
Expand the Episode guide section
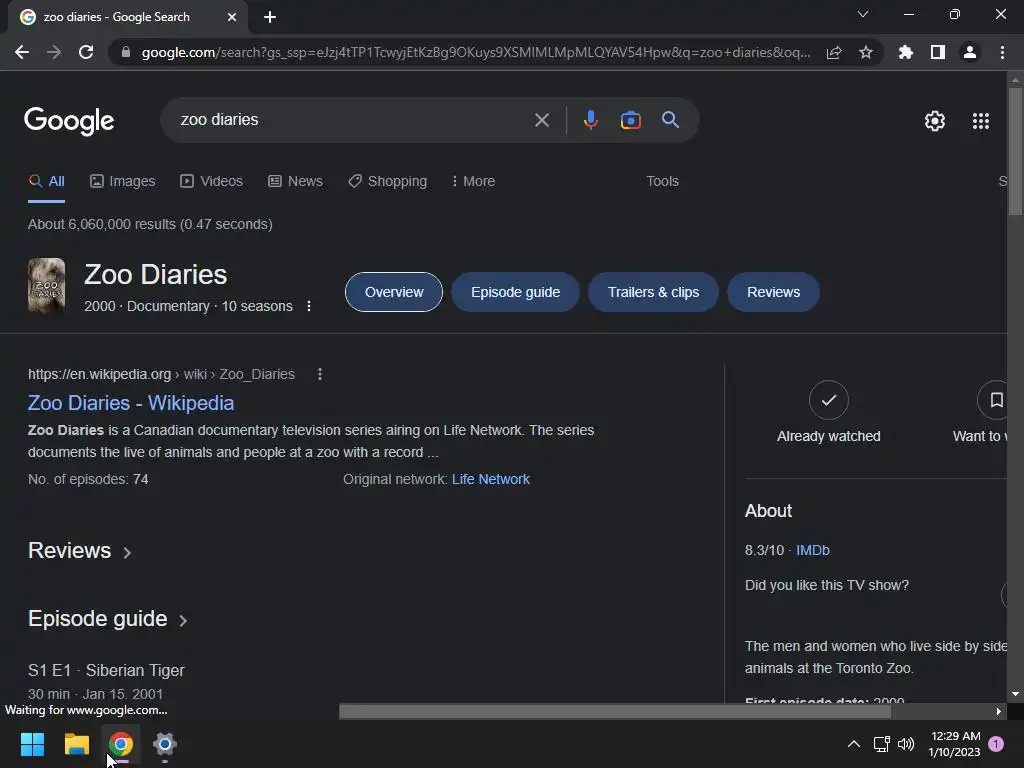pos(108,619)
